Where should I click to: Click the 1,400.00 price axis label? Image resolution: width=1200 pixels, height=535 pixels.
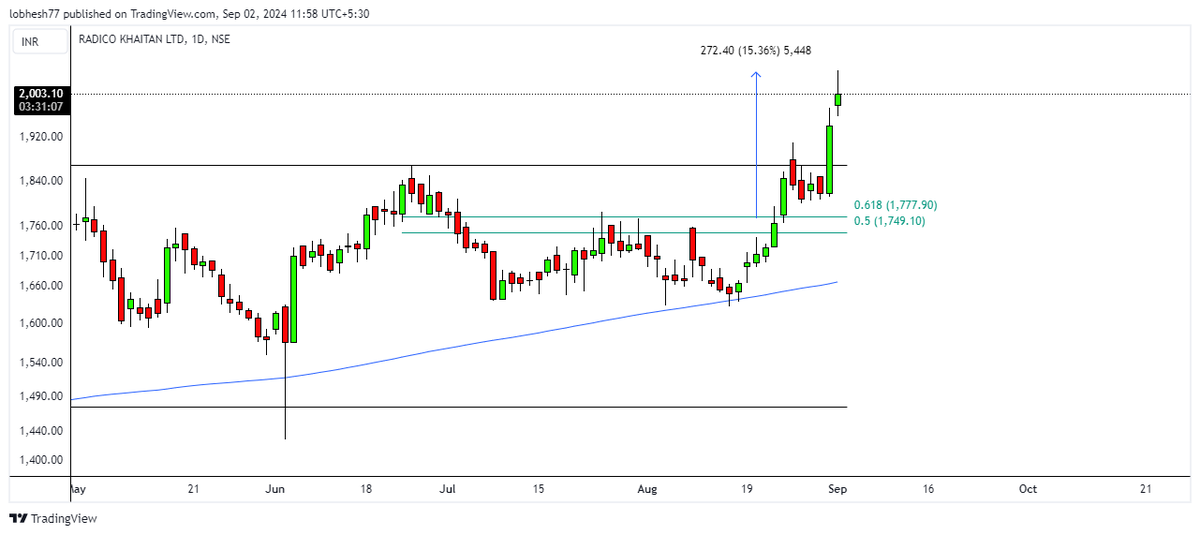(x=43, y=461)
